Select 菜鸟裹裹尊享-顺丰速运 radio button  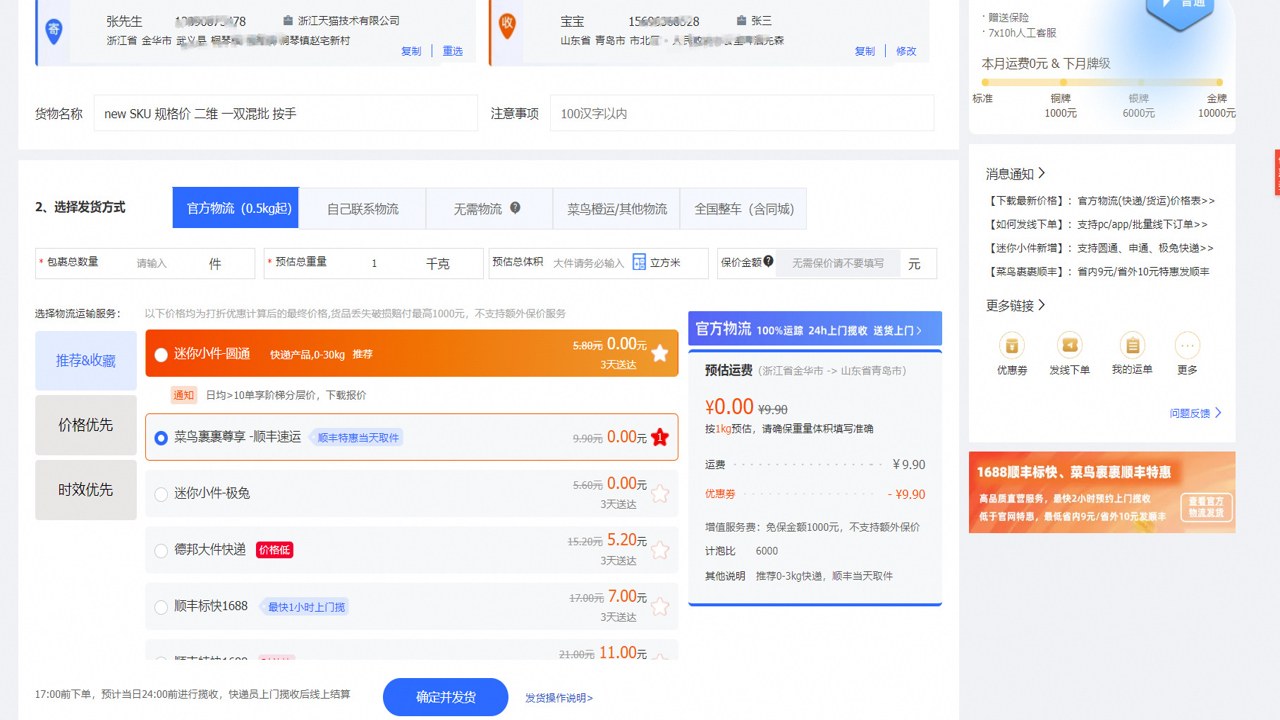coord(161,438)
